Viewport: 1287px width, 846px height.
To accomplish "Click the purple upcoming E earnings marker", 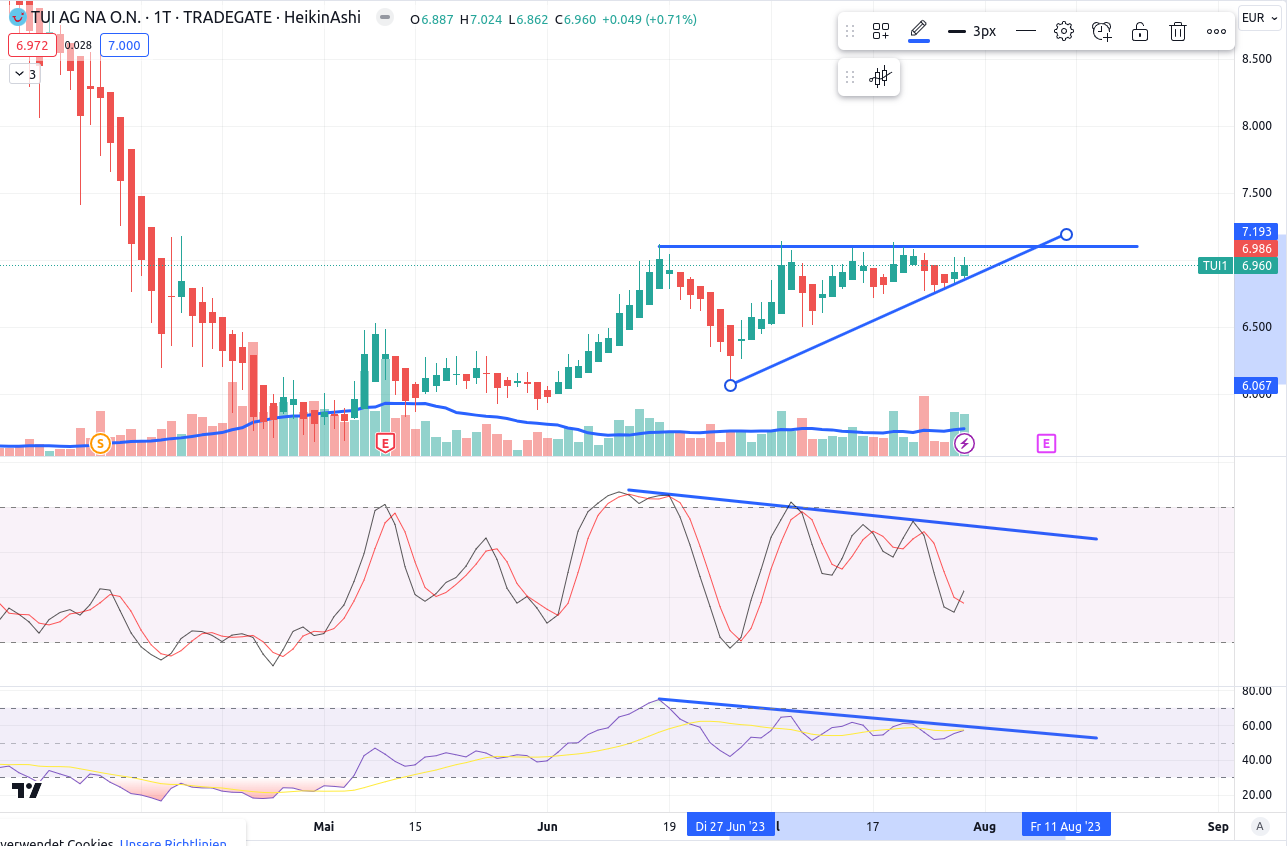I will coord(1046,443).
